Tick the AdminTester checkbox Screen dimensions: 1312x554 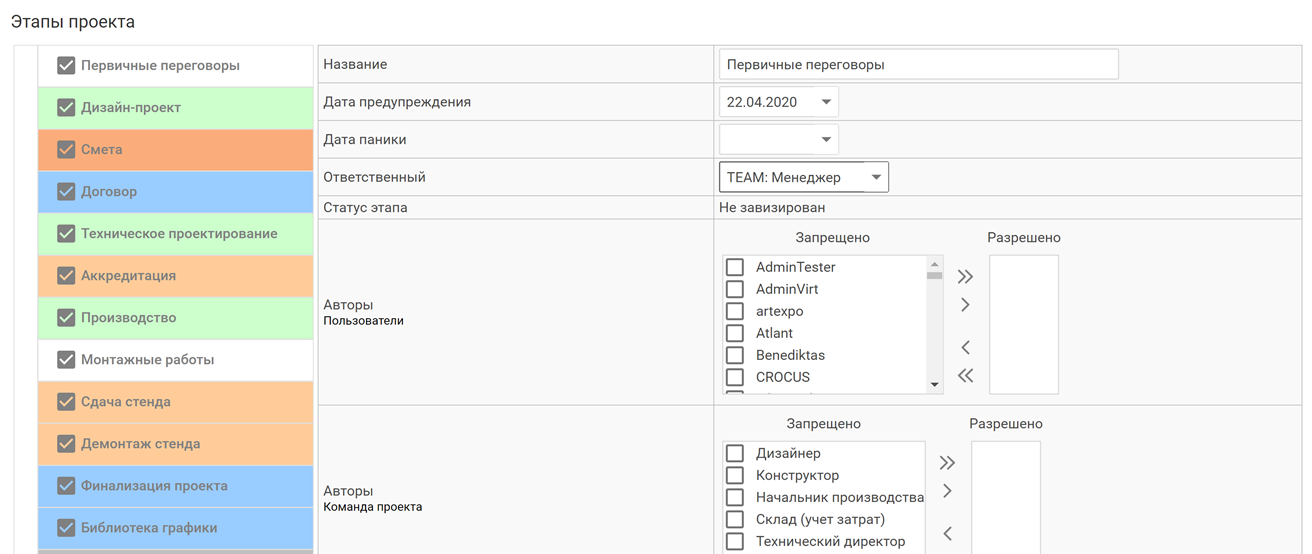(735, 267)
